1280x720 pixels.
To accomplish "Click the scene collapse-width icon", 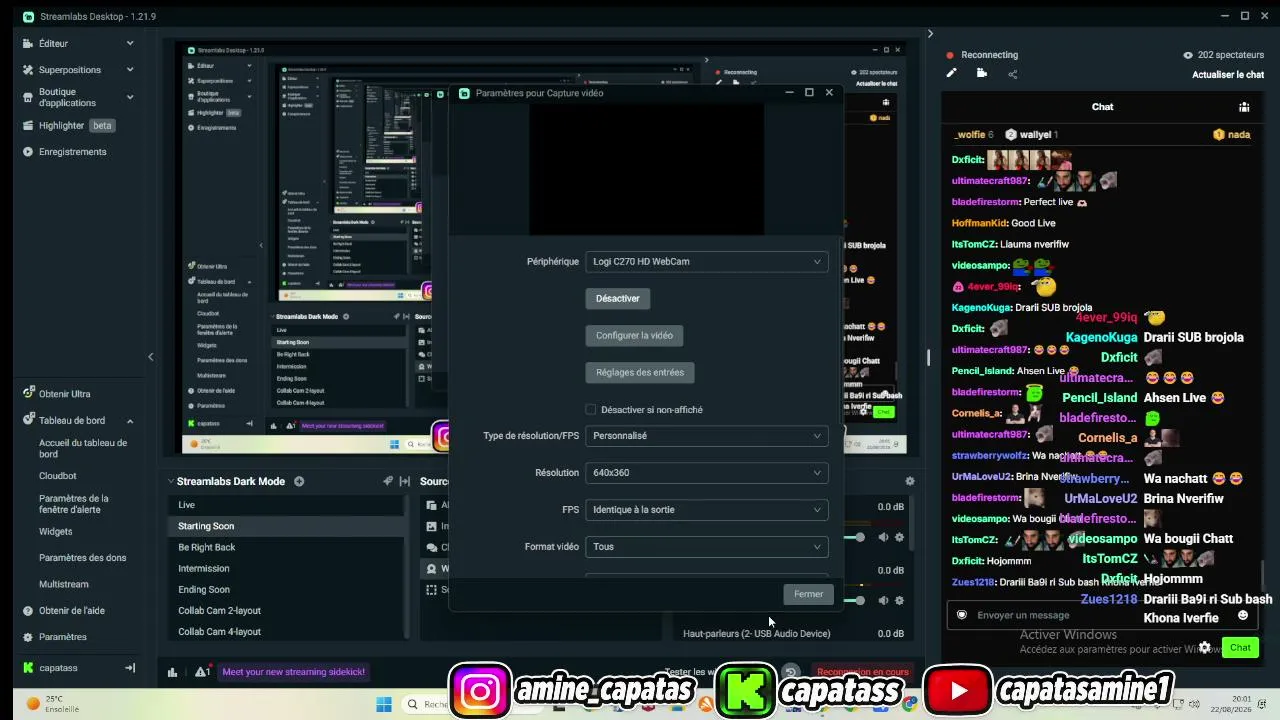I will coord(404,481).
